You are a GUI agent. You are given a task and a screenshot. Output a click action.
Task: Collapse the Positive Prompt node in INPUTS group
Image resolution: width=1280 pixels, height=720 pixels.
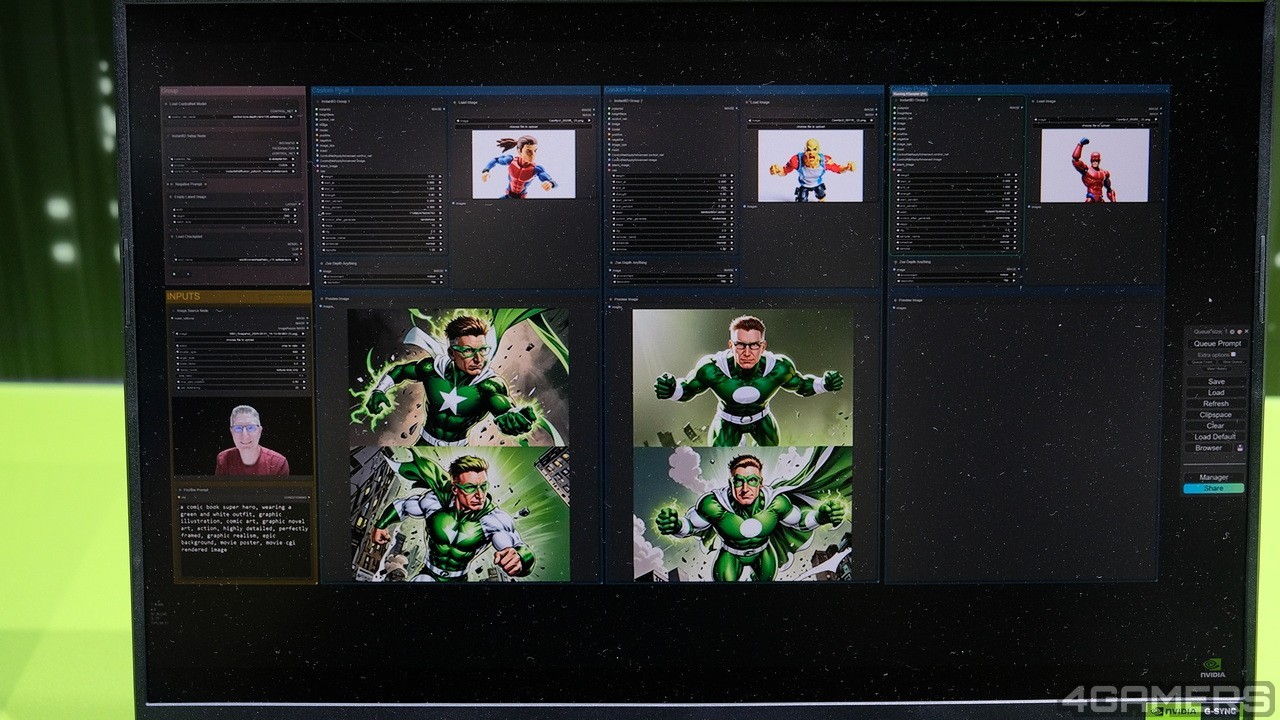click(179, 490)
